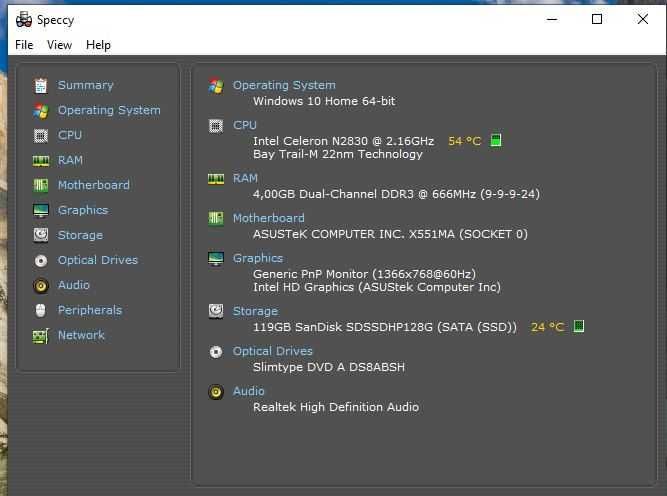Click the Network card icon in sidebar

41,336
